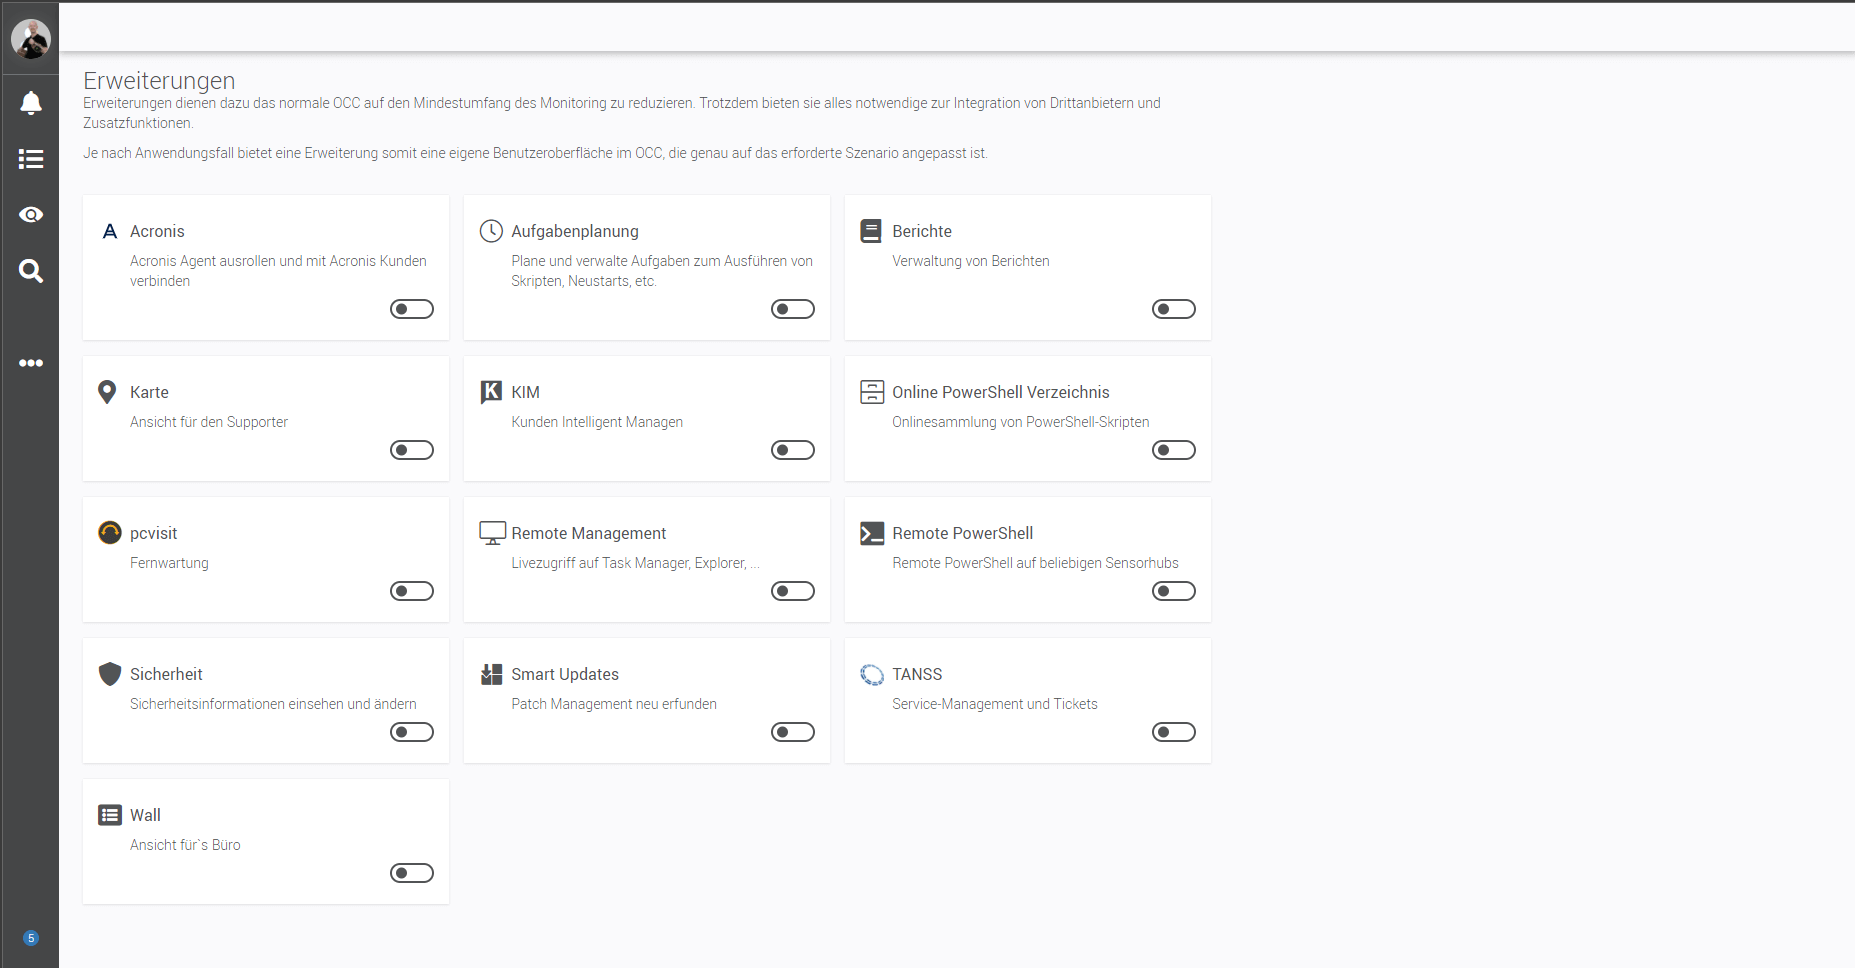Click the blue badge showing 5
Screen dimensions: 1855x968
point(31,938)
